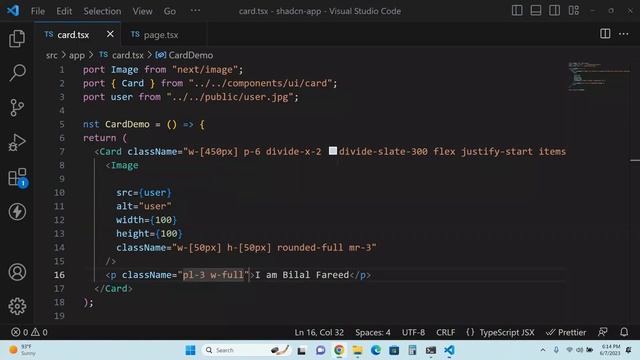Open the View menu
640x360 pixels.
pos(142,11)
